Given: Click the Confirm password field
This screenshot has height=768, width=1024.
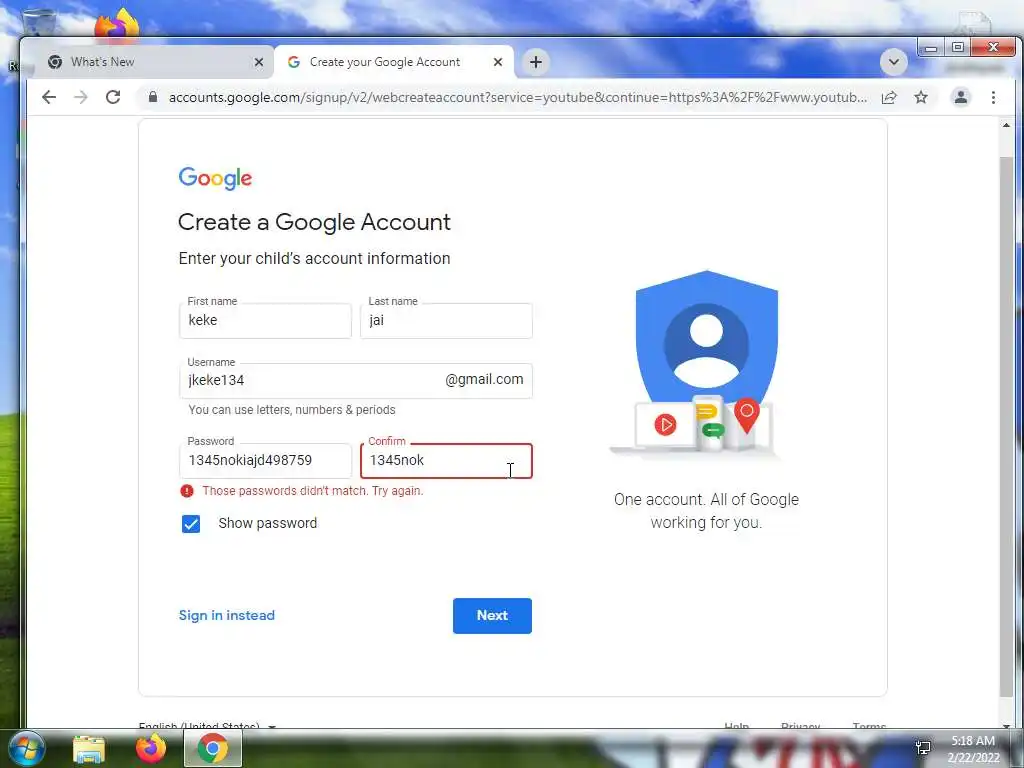Looking at the screenshot, I should tap(446, 460).
